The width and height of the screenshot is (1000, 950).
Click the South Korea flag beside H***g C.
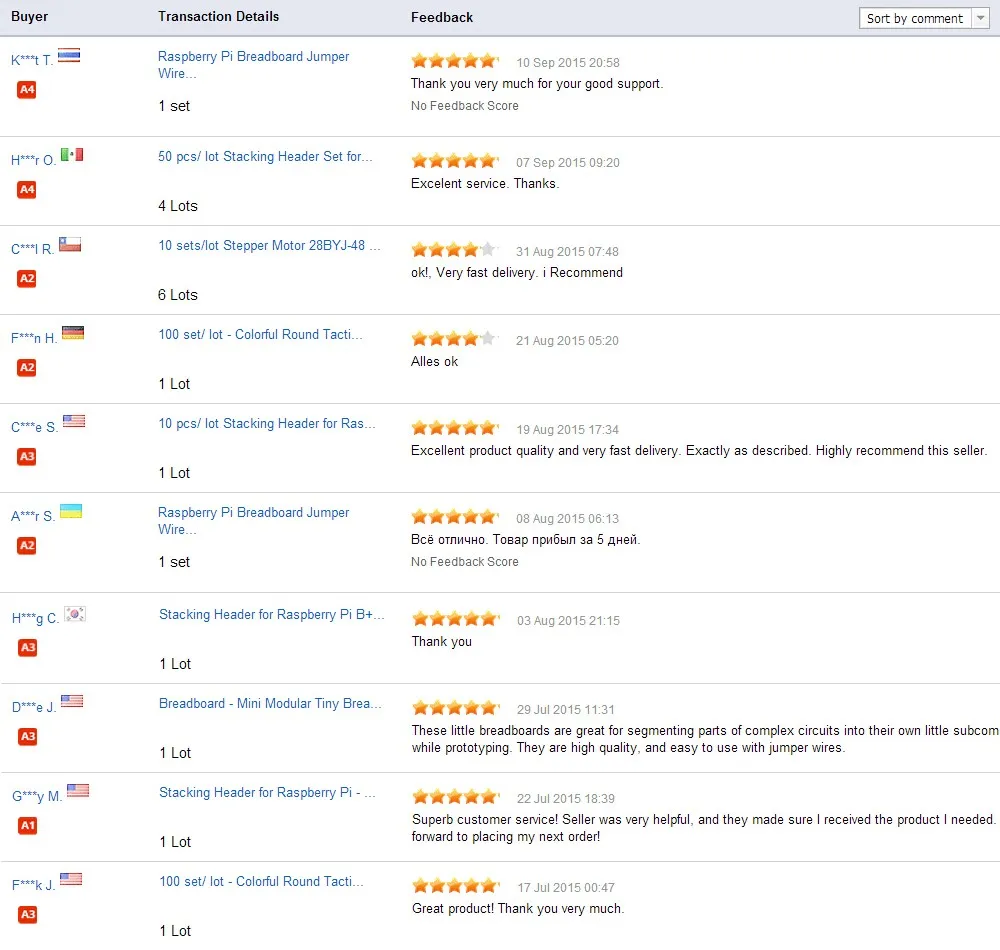(75, 614)
